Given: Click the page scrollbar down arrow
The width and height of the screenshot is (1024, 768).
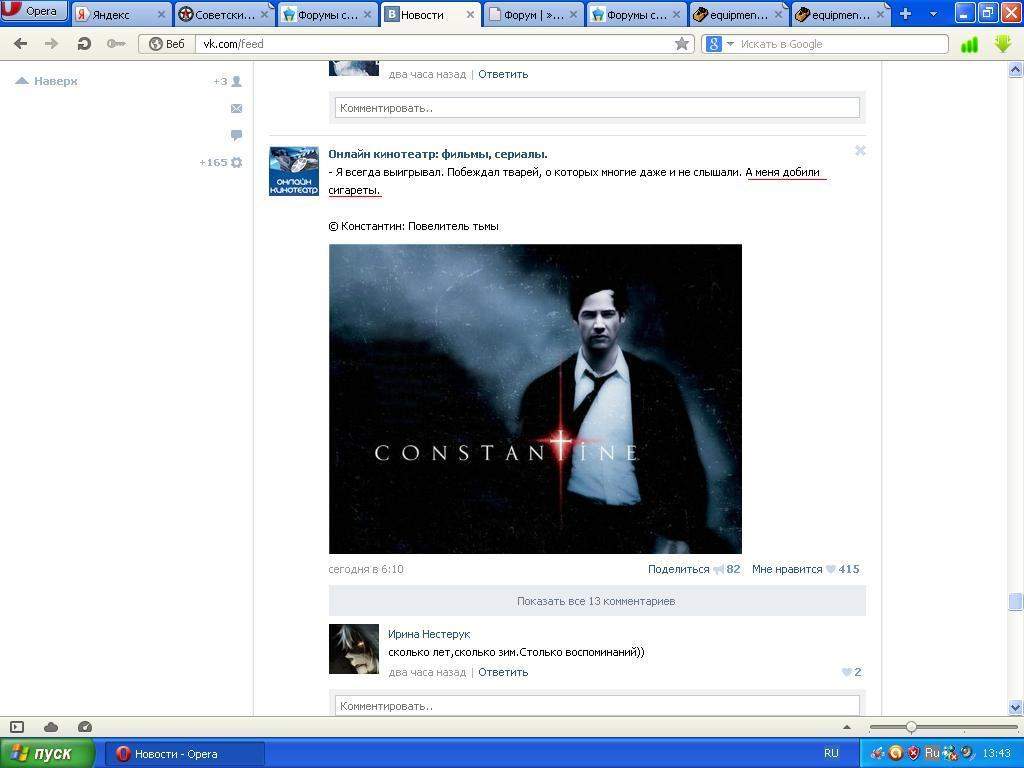Looking at the screenshot, I should coord(1016,707).
